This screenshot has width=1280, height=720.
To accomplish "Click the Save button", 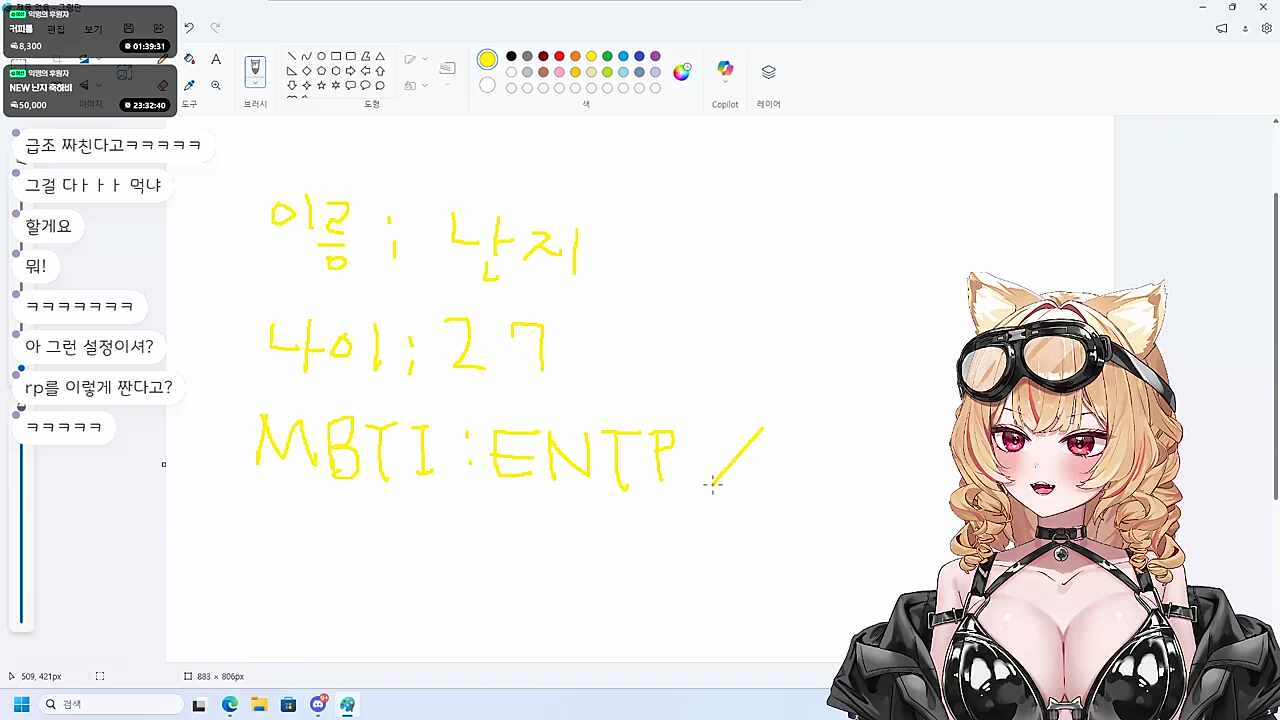I will (129, 28).
